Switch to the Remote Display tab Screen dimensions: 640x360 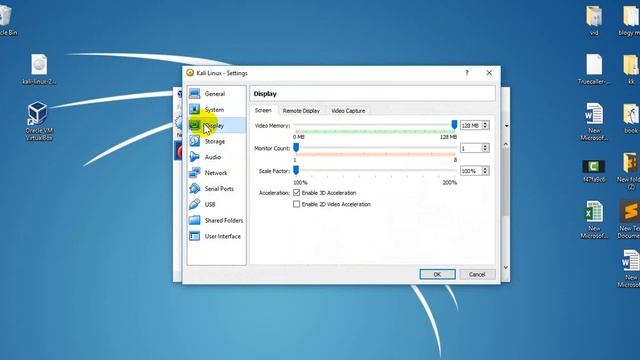tap(301, 111)
